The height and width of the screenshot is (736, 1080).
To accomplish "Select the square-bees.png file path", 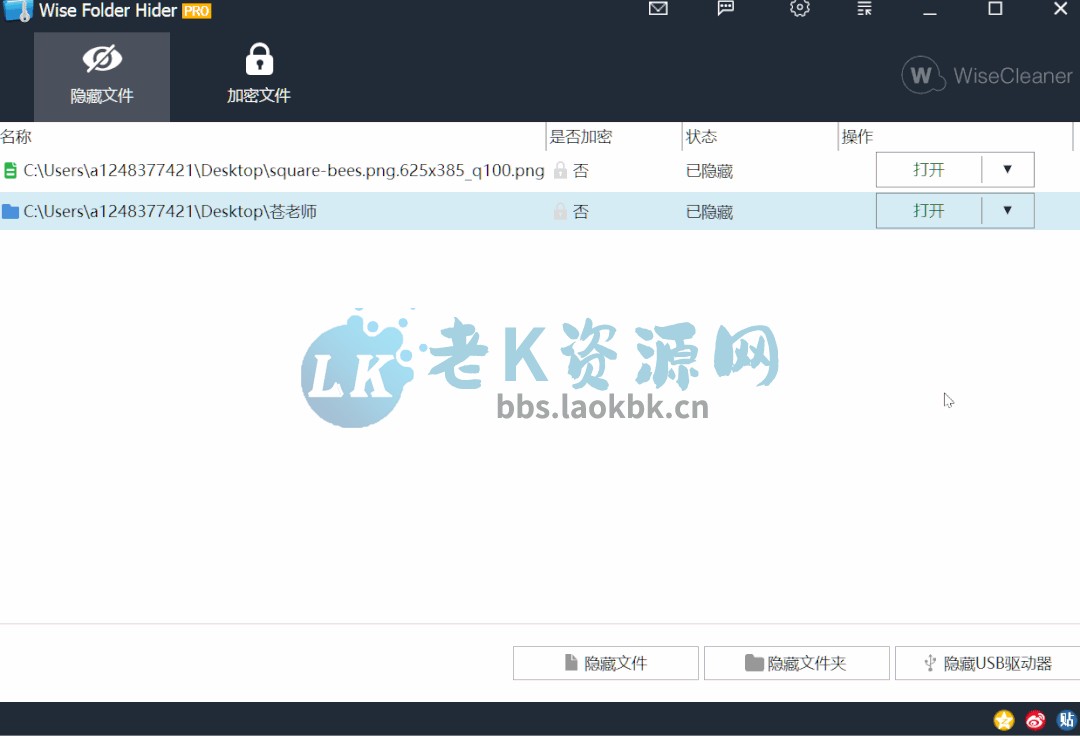I will (x=284, y=170).
